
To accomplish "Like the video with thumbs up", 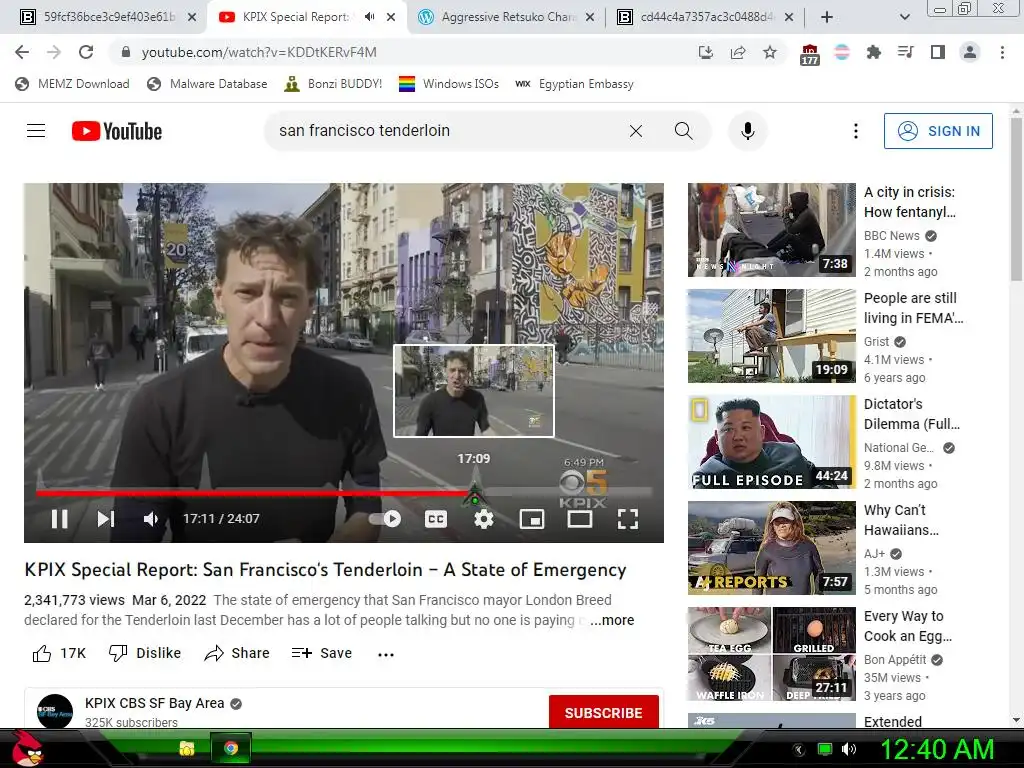I will [x=59, y=653].
